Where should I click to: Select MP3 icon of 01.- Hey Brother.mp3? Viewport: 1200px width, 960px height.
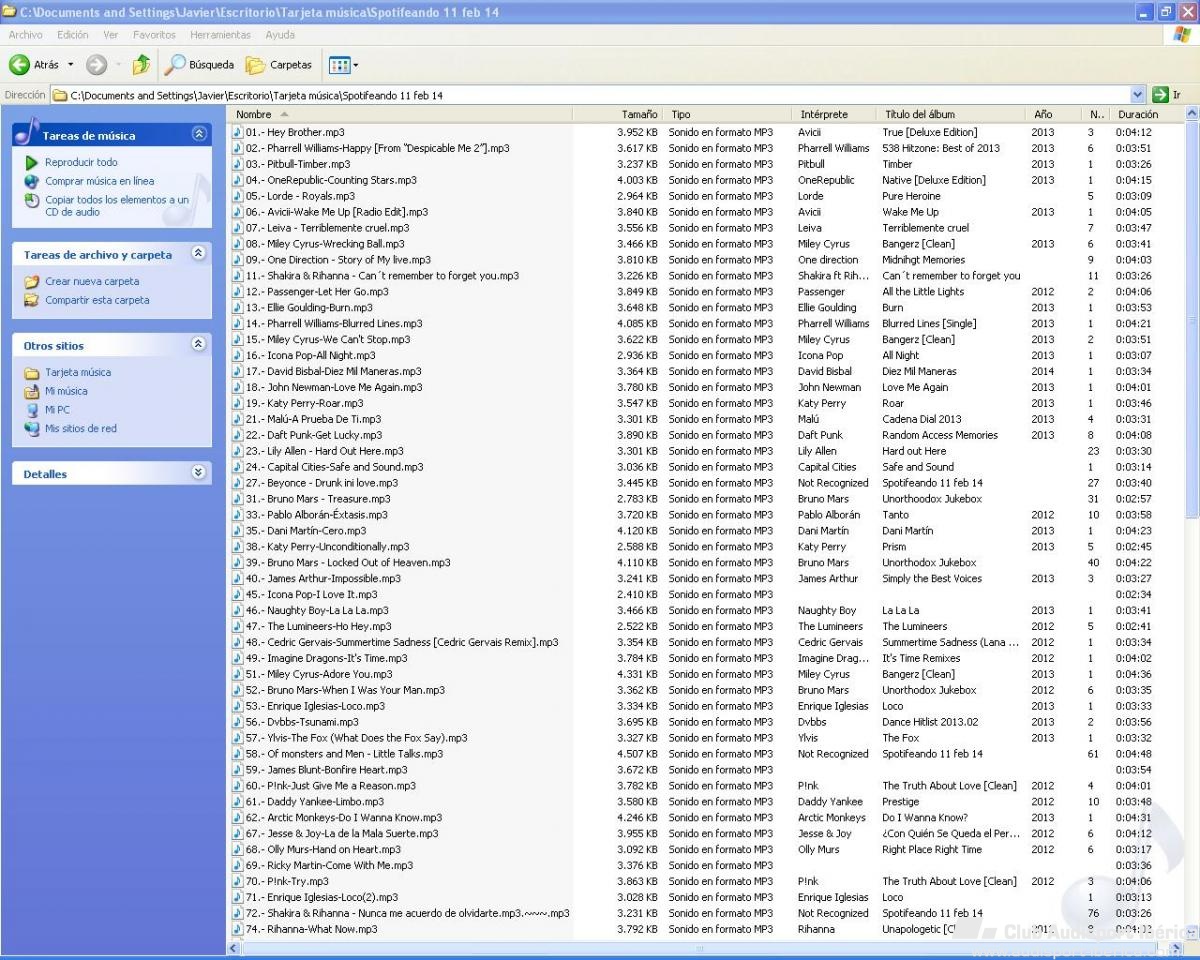[x=238, y=132]
